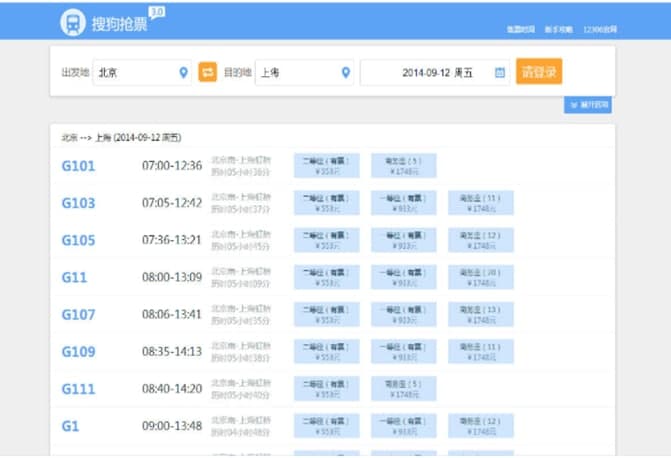Click the destination input showing 上海
The image size is (671, 458).
point(304,73)
